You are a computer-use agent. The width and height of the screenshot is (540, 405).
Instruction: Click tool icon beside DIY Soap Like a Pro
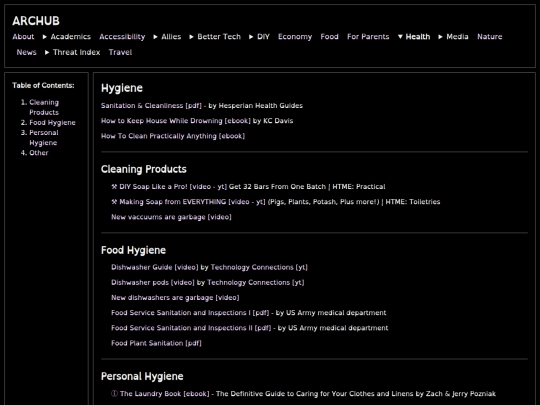(x=114, y=187)
